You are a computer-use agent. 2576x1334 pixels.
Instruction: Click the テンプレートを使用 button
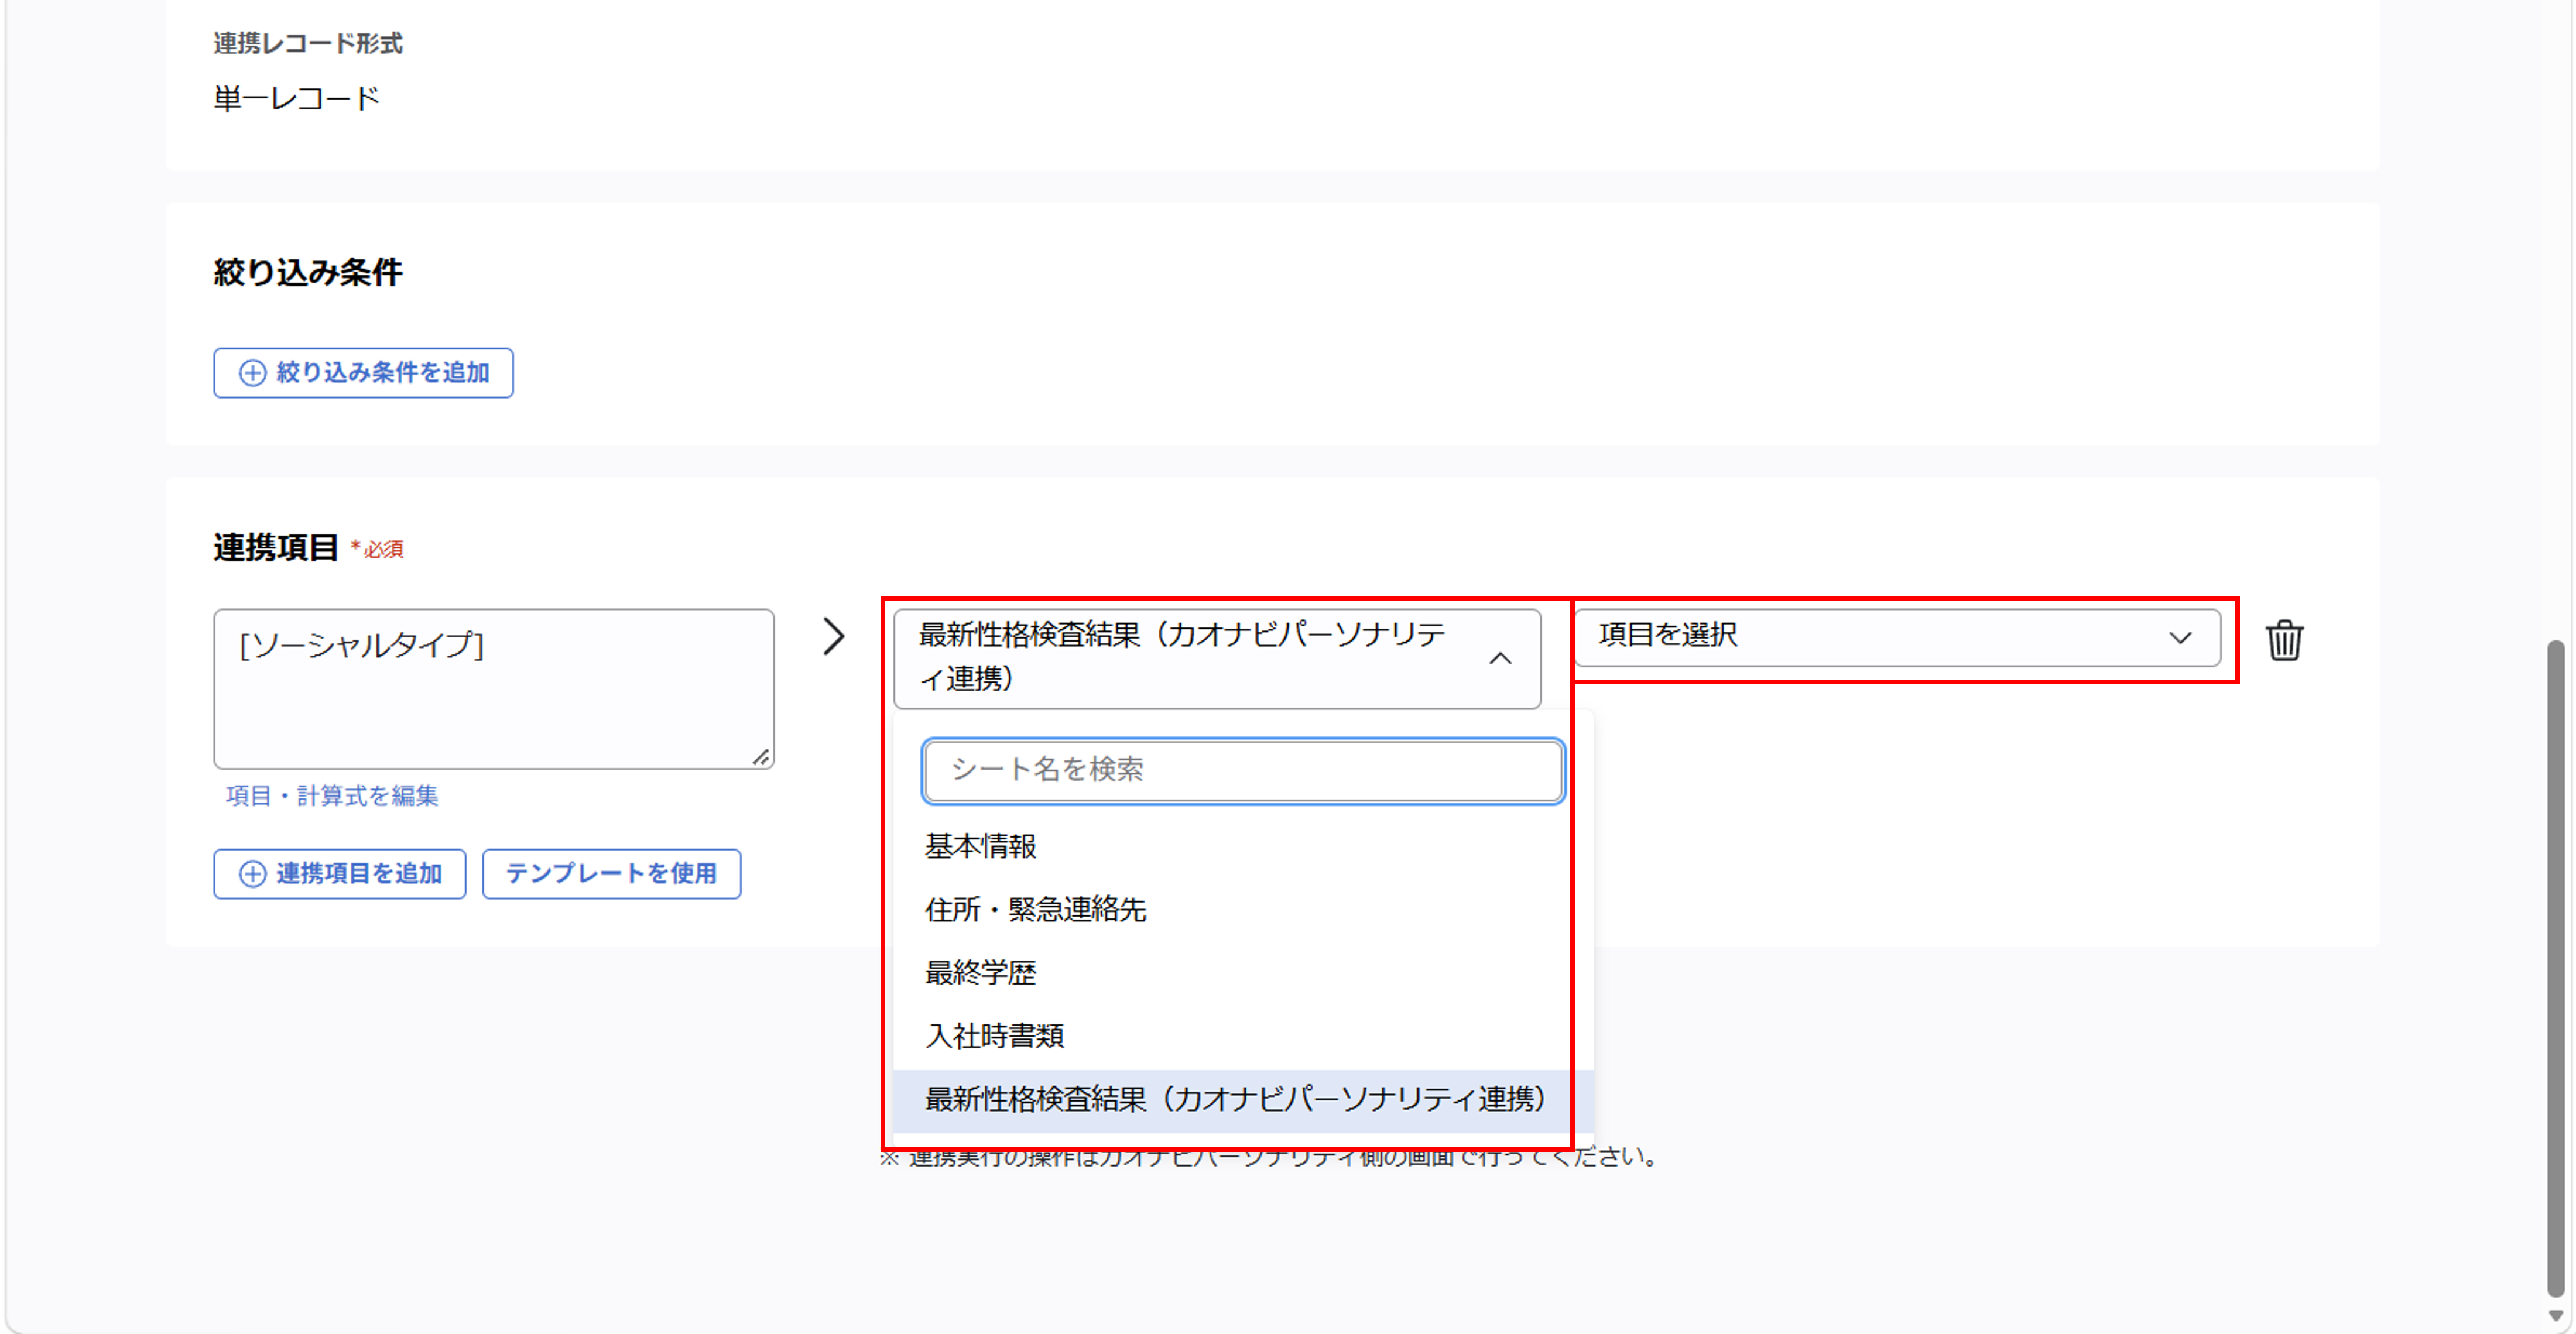coord(611,874)
